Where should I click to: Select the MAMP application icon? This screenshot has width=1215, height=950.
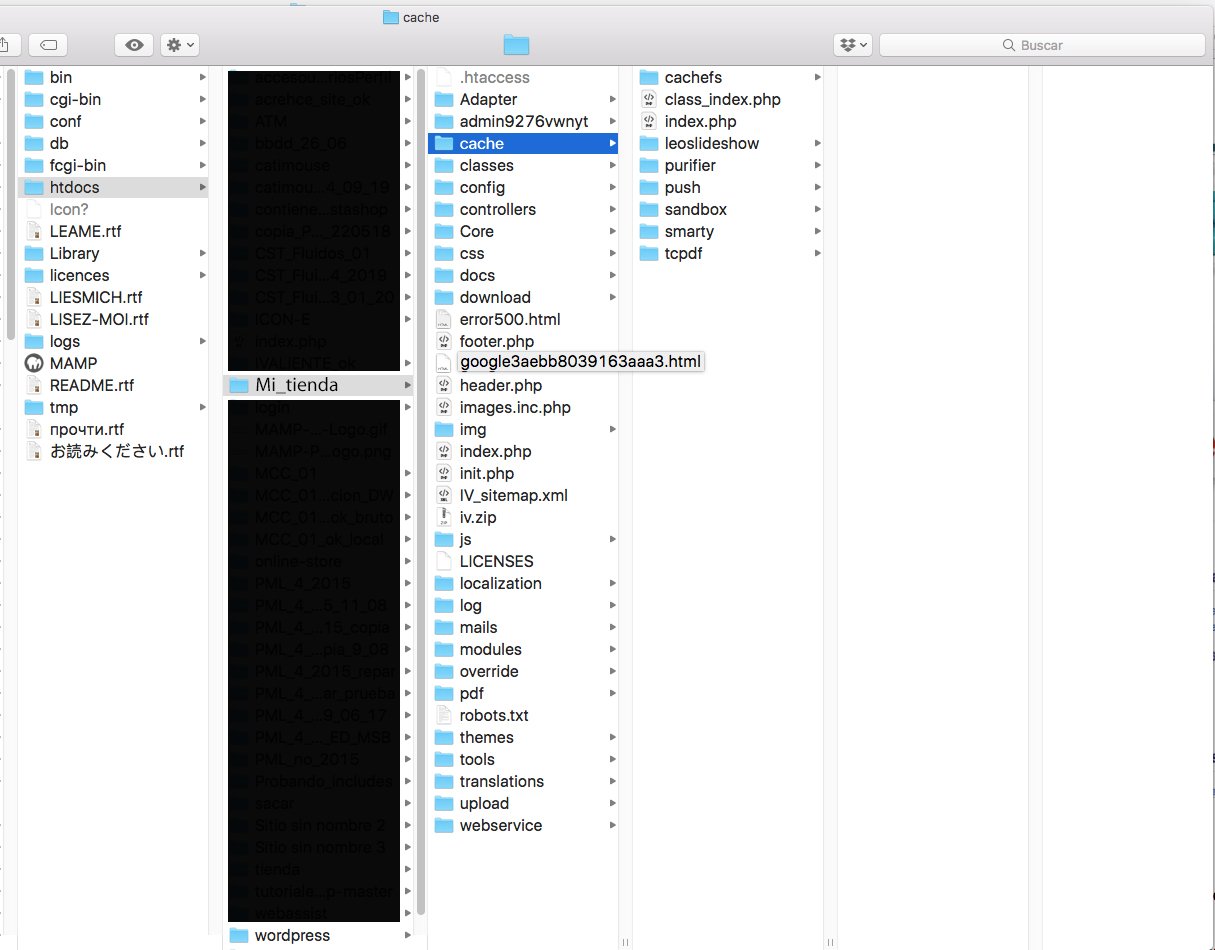[34, 363]
